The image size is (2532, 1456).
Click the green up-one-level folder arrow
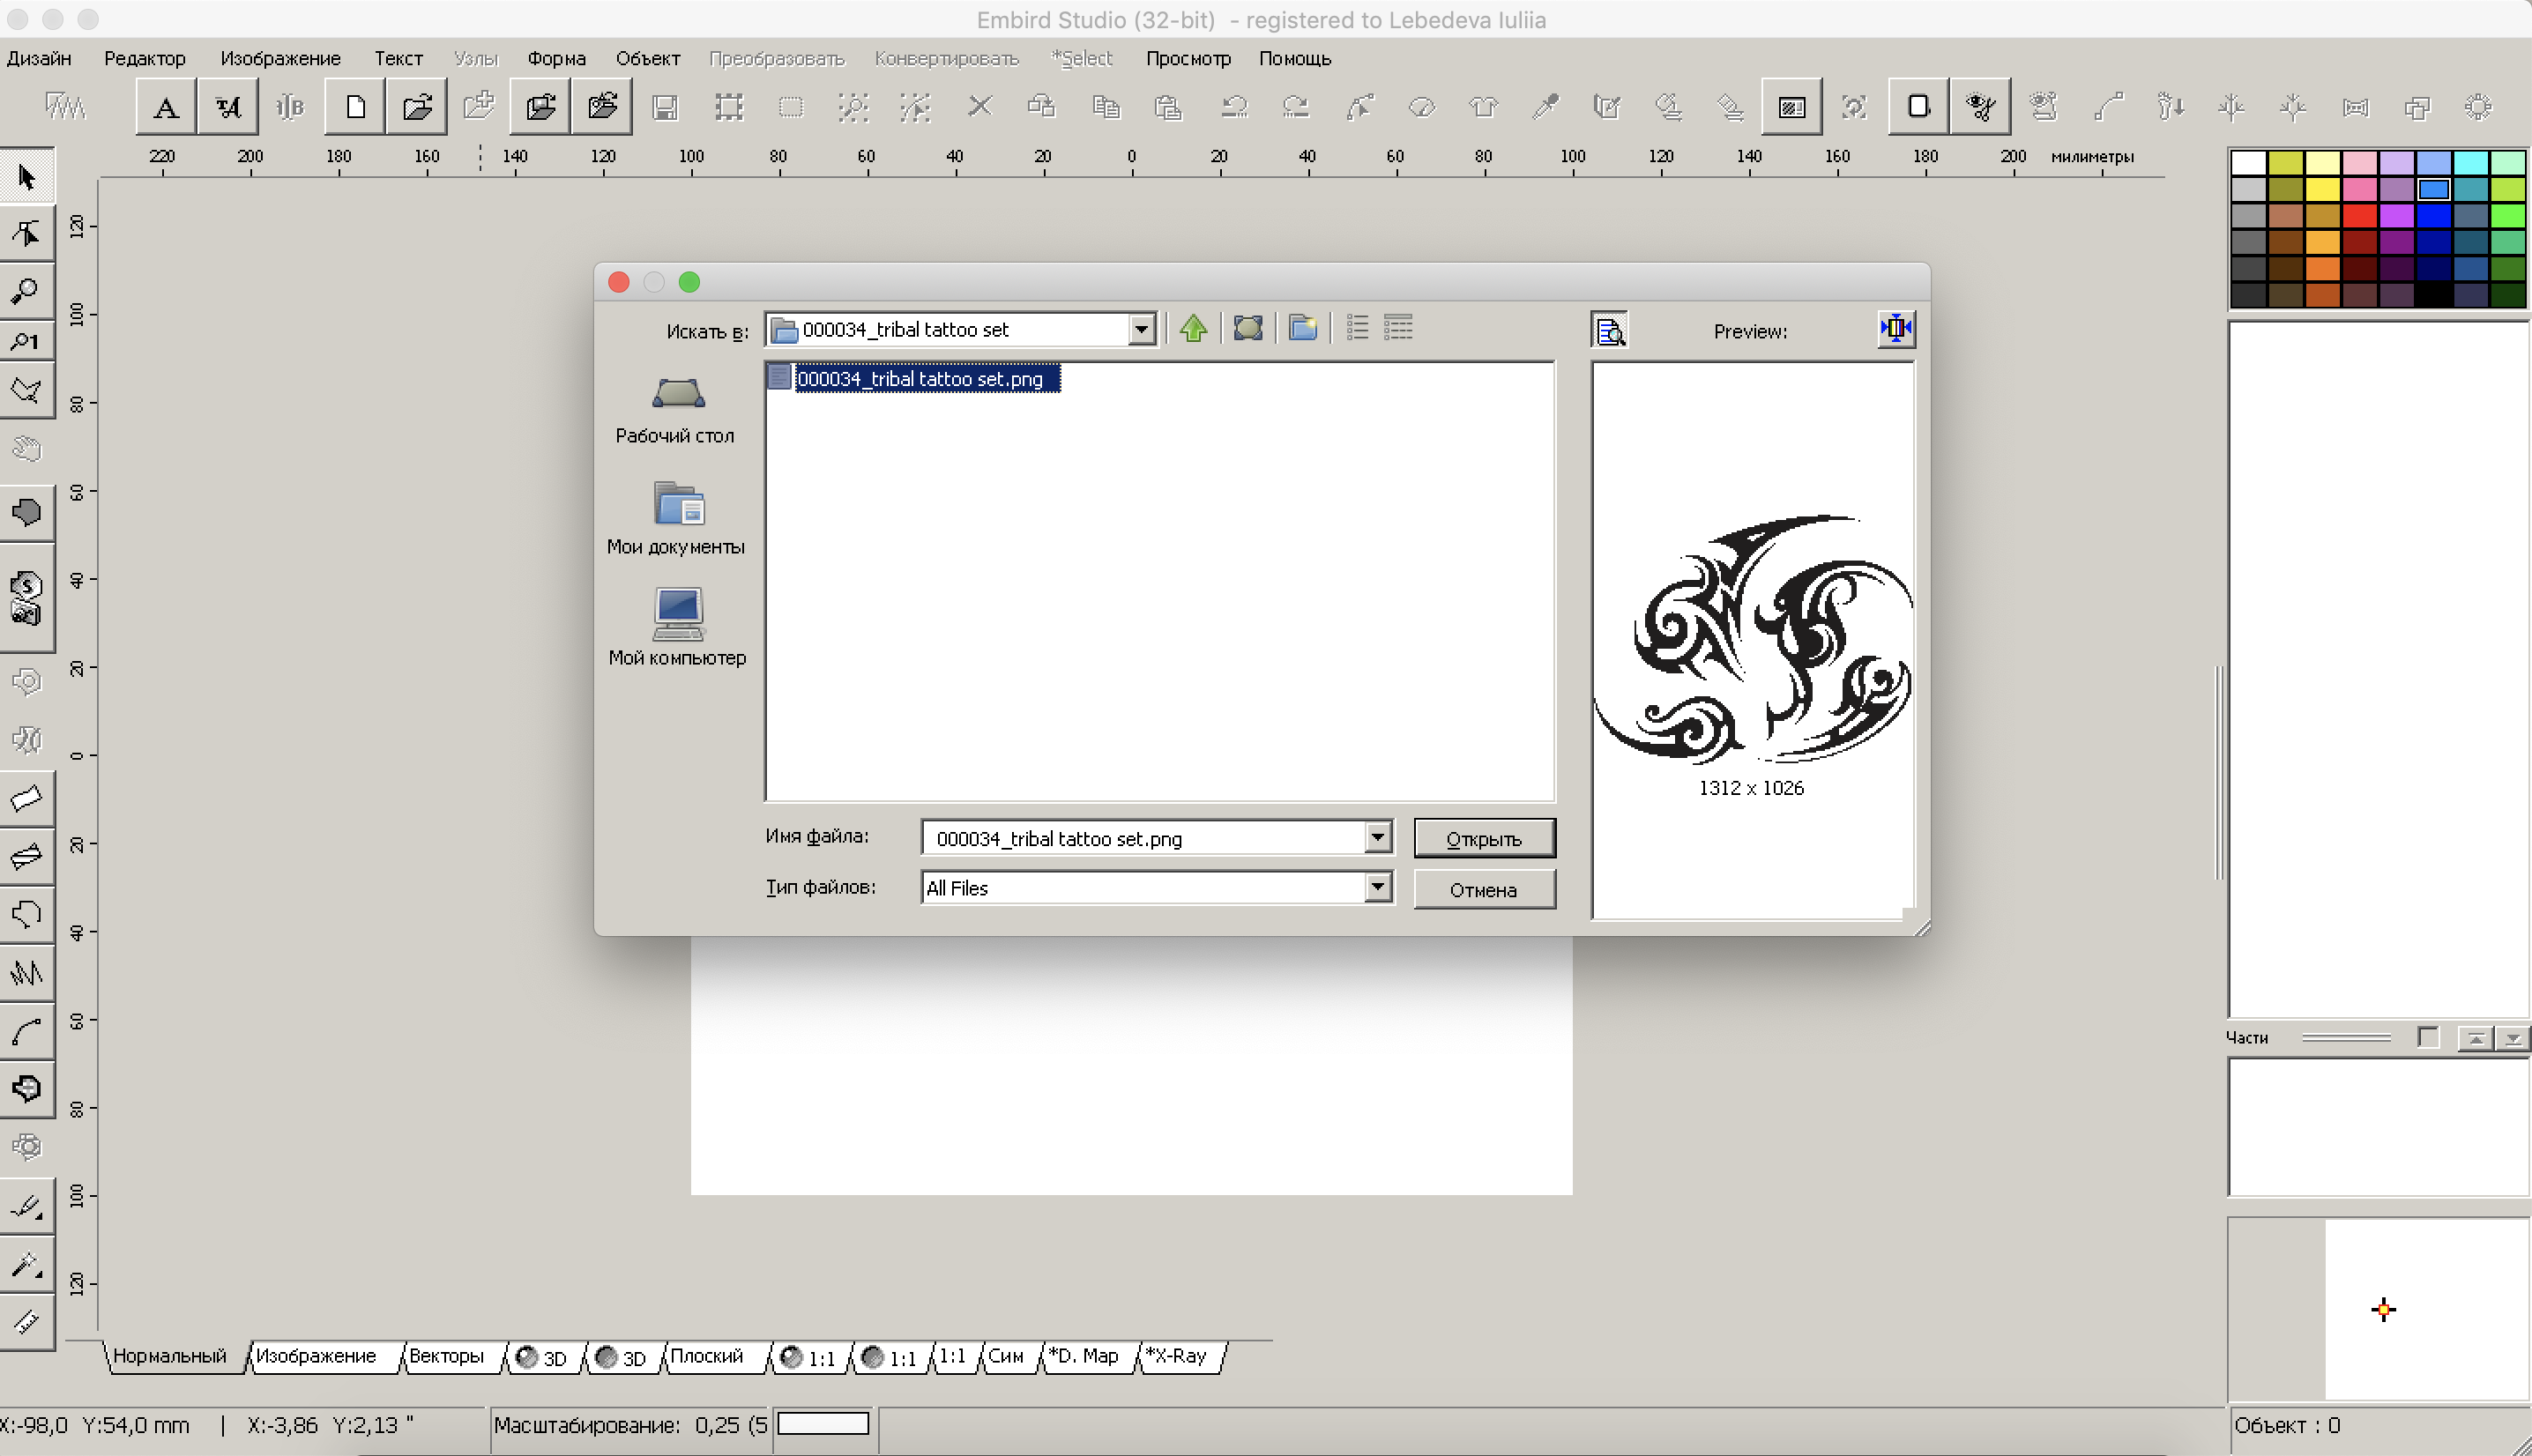pos(1193,328)
